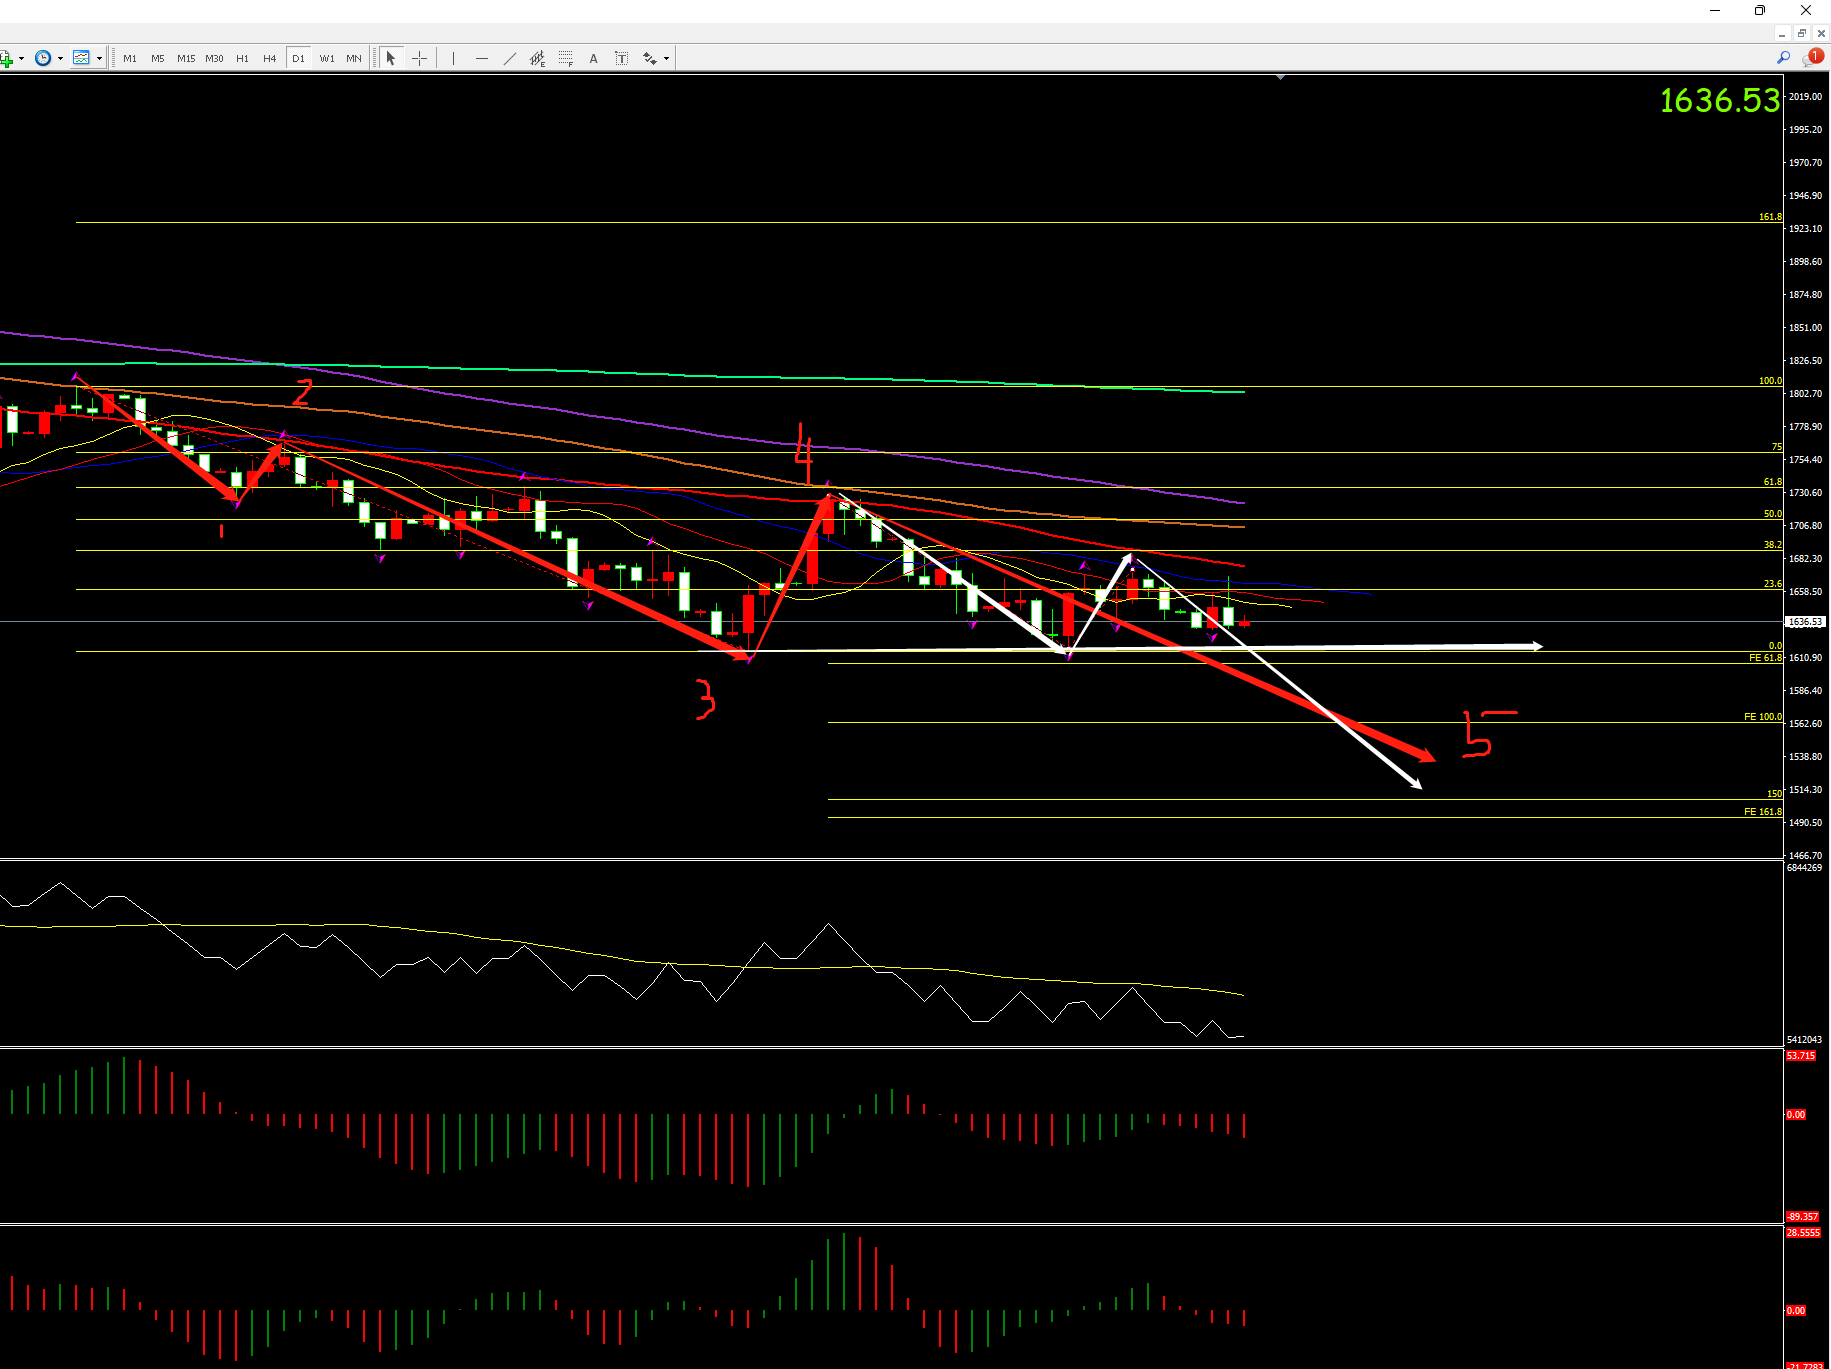
Task: Expand the clock periodicity dropdown arrow
Action: coord(60,58)
